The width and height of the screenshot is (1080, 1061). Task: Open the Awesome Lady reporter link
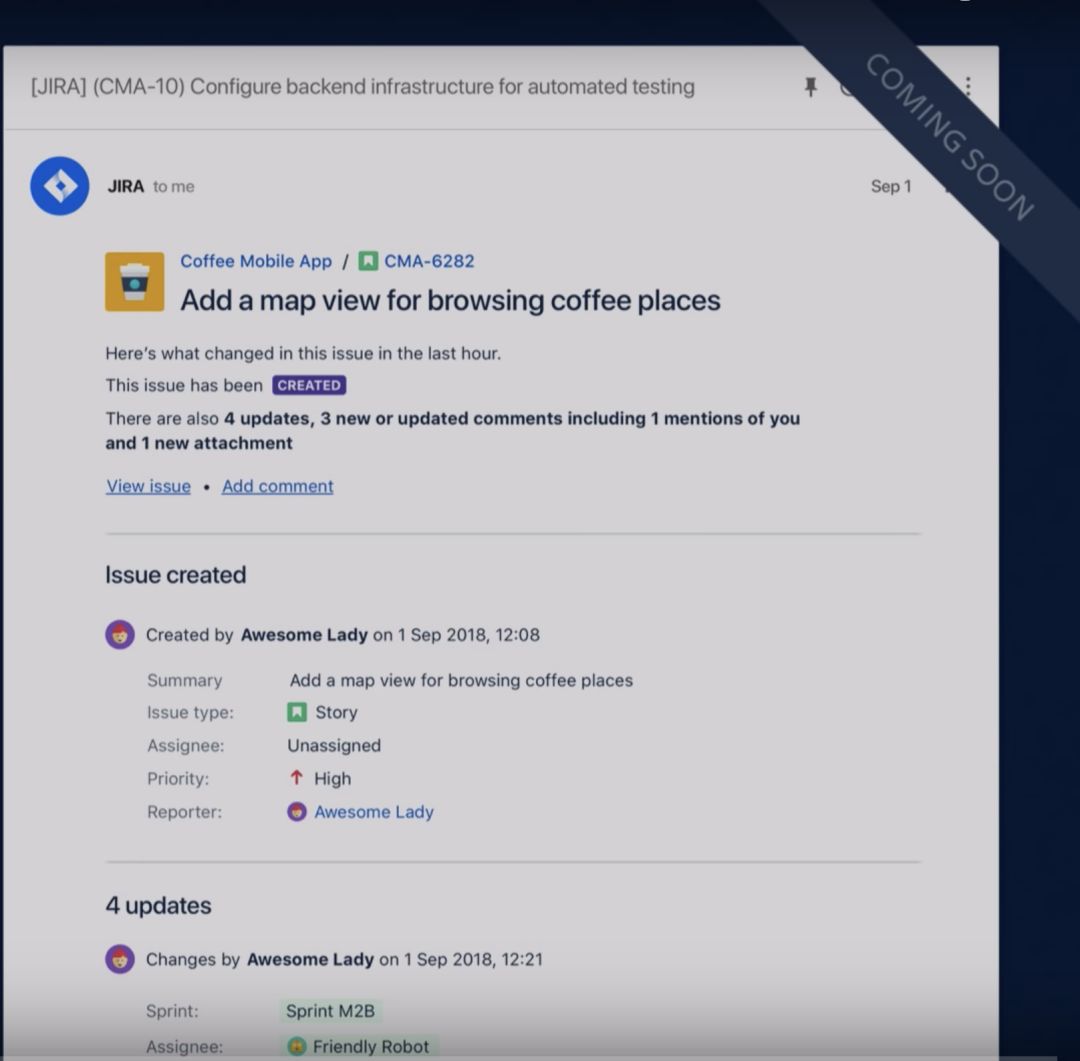pyautogui.click(x=374, y=812)
